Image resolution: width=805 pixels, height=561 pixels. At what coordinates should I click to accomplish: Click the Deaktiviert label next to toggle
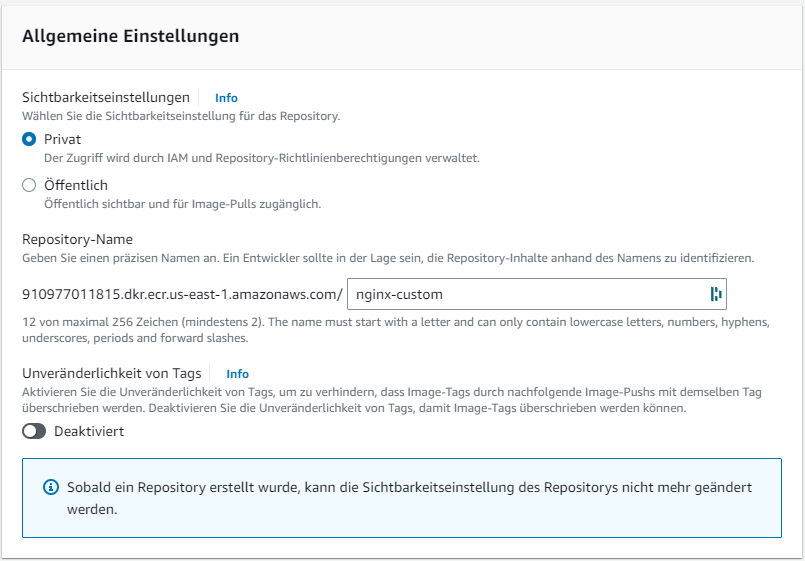click(x=89, y=431)
